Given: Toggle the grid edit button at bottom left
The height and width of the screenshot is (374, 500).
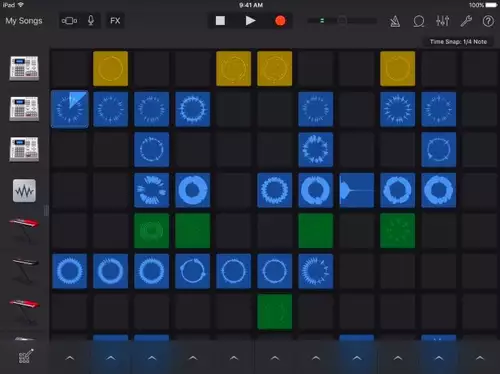Looking at the screenshot, I should click(26, 356).
